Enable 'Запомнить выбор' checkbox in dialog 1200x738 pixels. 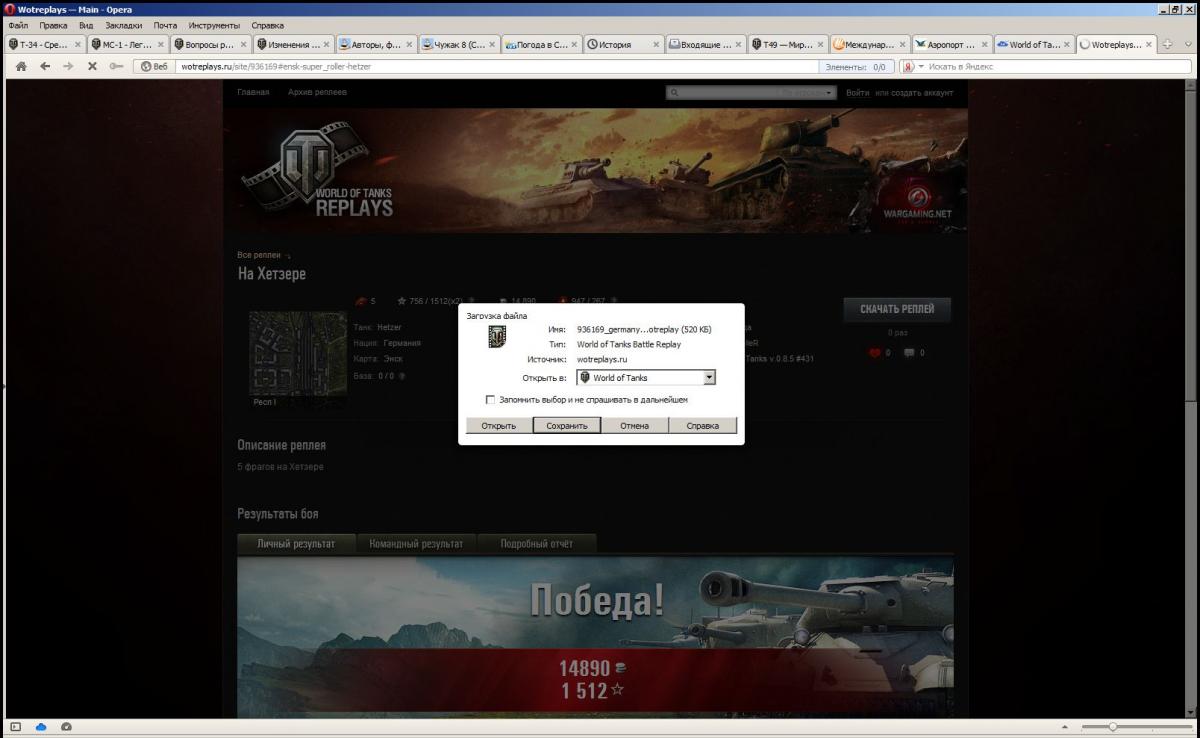click(490, 400)
